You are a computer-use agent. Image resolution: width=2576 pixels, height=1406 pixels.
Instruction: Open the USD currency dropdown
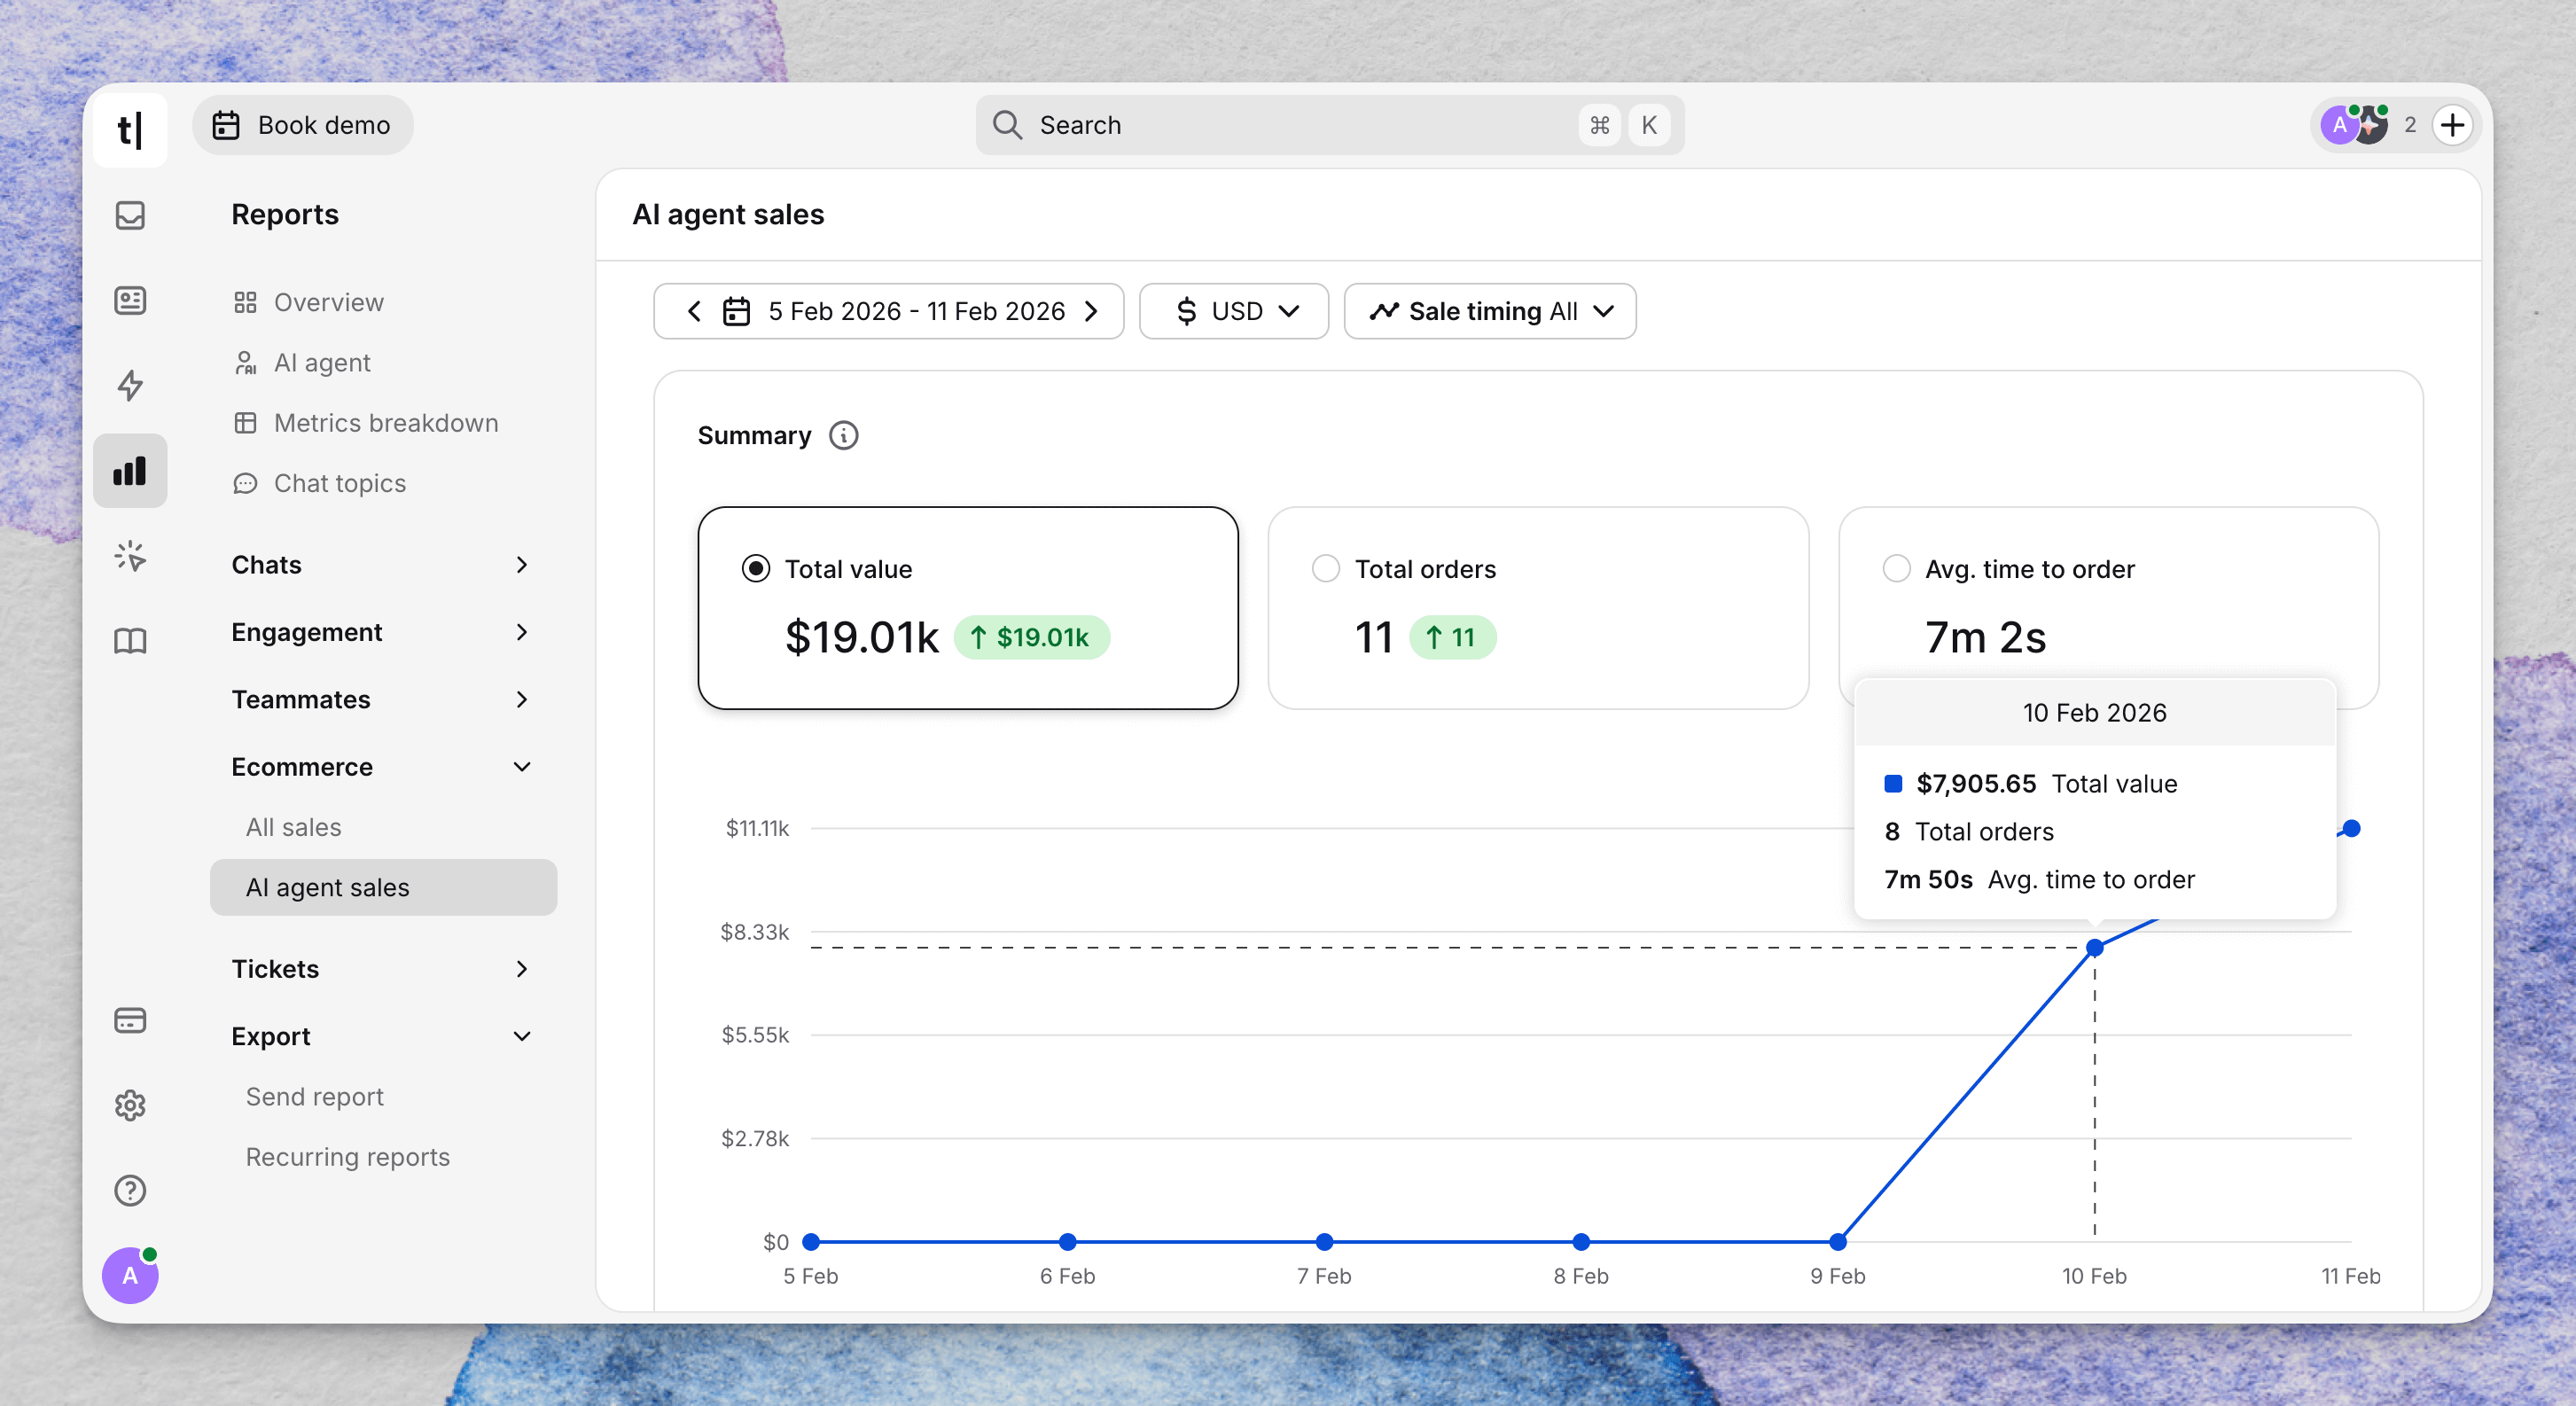coord(1234,312)
